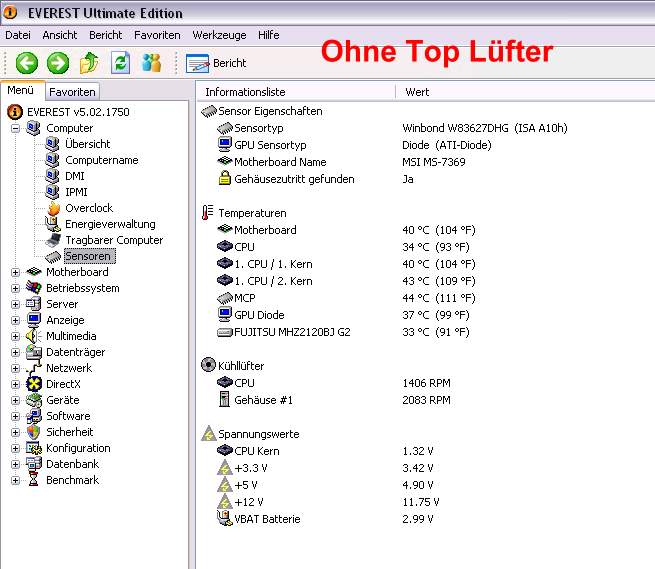Collapse the Computer tree node
655x569 pixels.
click(x=15, y=128)
